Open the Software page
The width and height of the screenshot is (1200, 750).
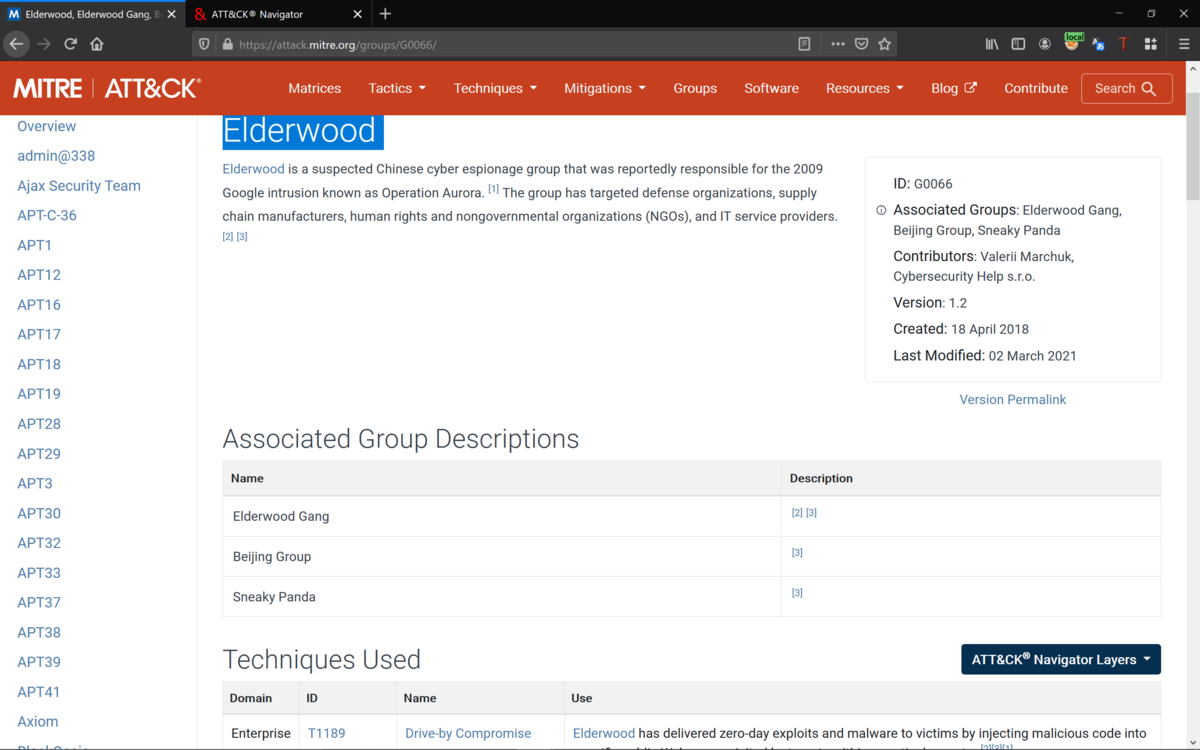tap(771, 88)
